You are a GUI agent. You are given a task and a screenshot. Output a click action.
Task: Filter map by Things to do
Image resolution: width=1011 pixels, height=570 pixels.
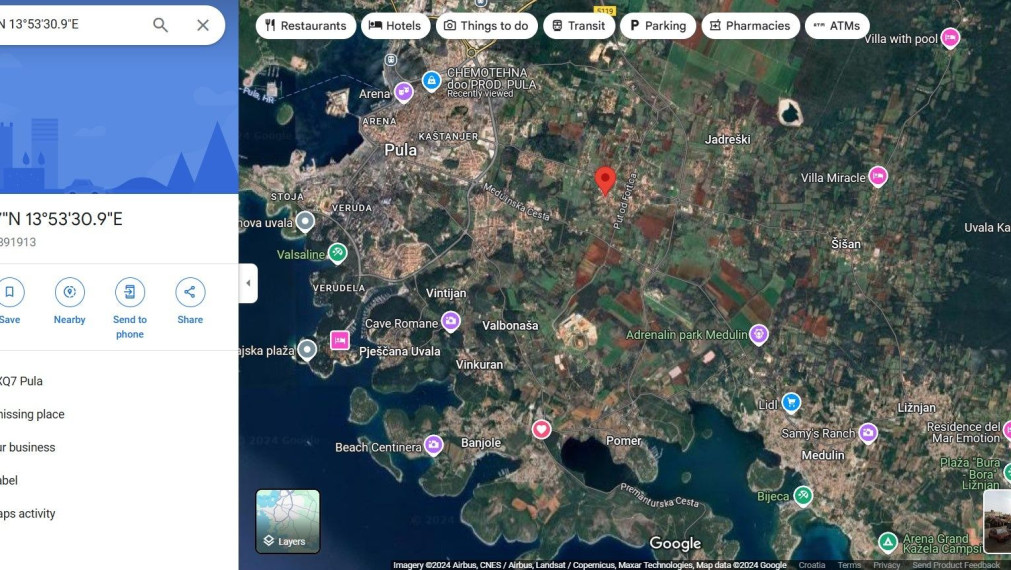tap(486, 26)
